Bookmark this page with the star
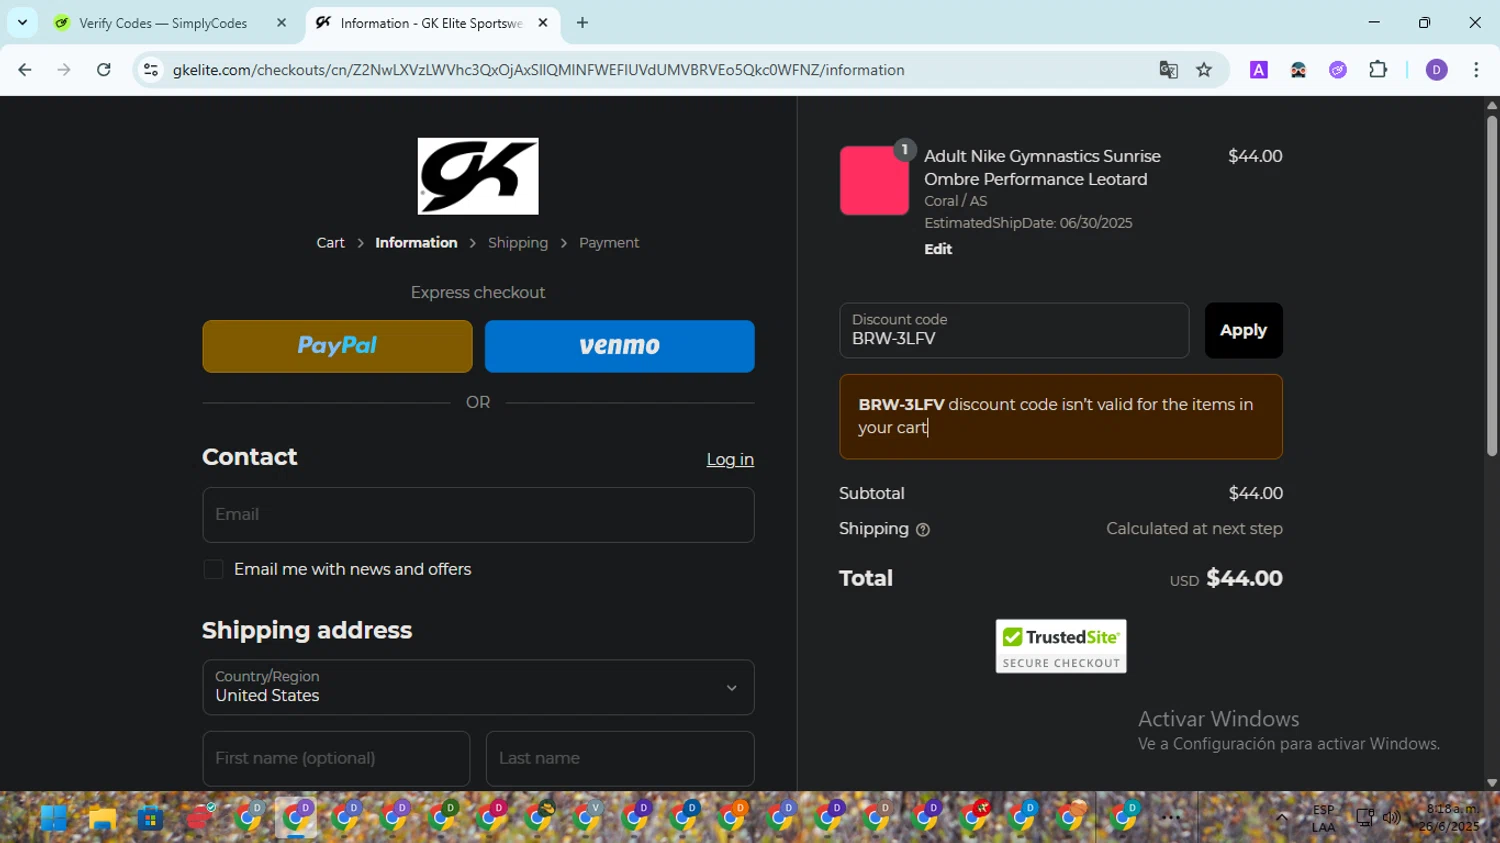The image size is (1500, 843). click(x=1204, y=70)
